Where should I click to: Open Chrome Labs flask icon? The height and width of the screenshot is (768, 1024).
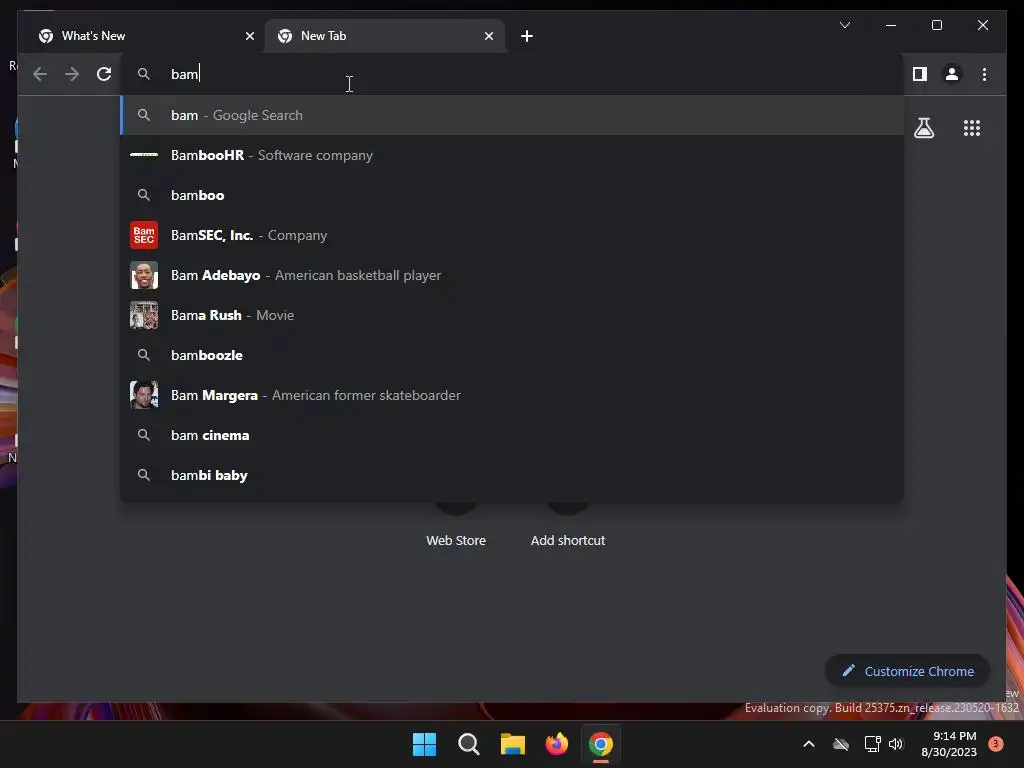pos(923,128)
